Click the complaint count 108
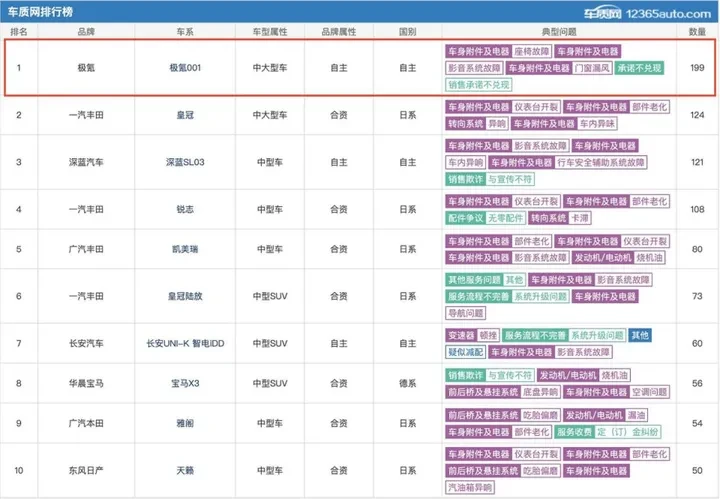 click(x=697, y=209)
